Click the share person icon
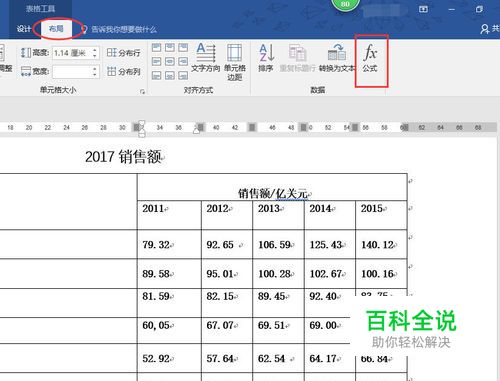This screenshot has width=500, height=381. point(485,29)
